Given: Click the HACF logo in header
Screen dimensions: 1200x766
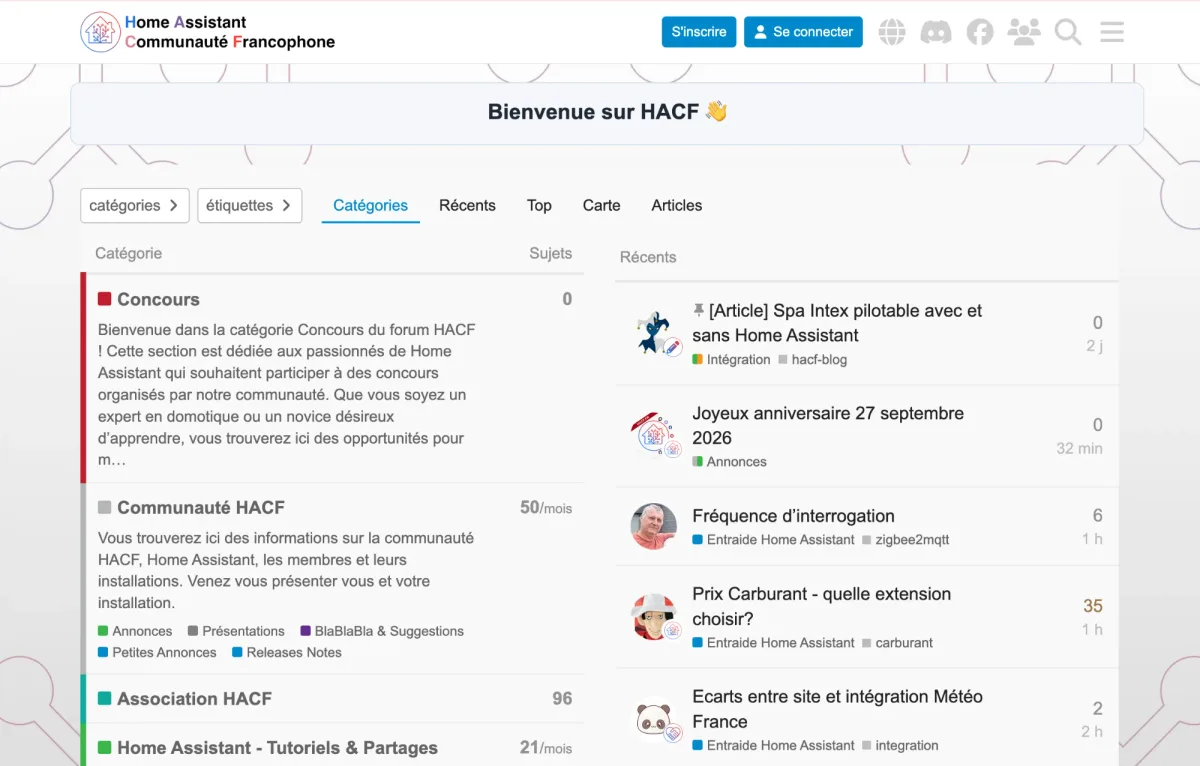Looking at the screenshot, I should click(x=207, y=32).
